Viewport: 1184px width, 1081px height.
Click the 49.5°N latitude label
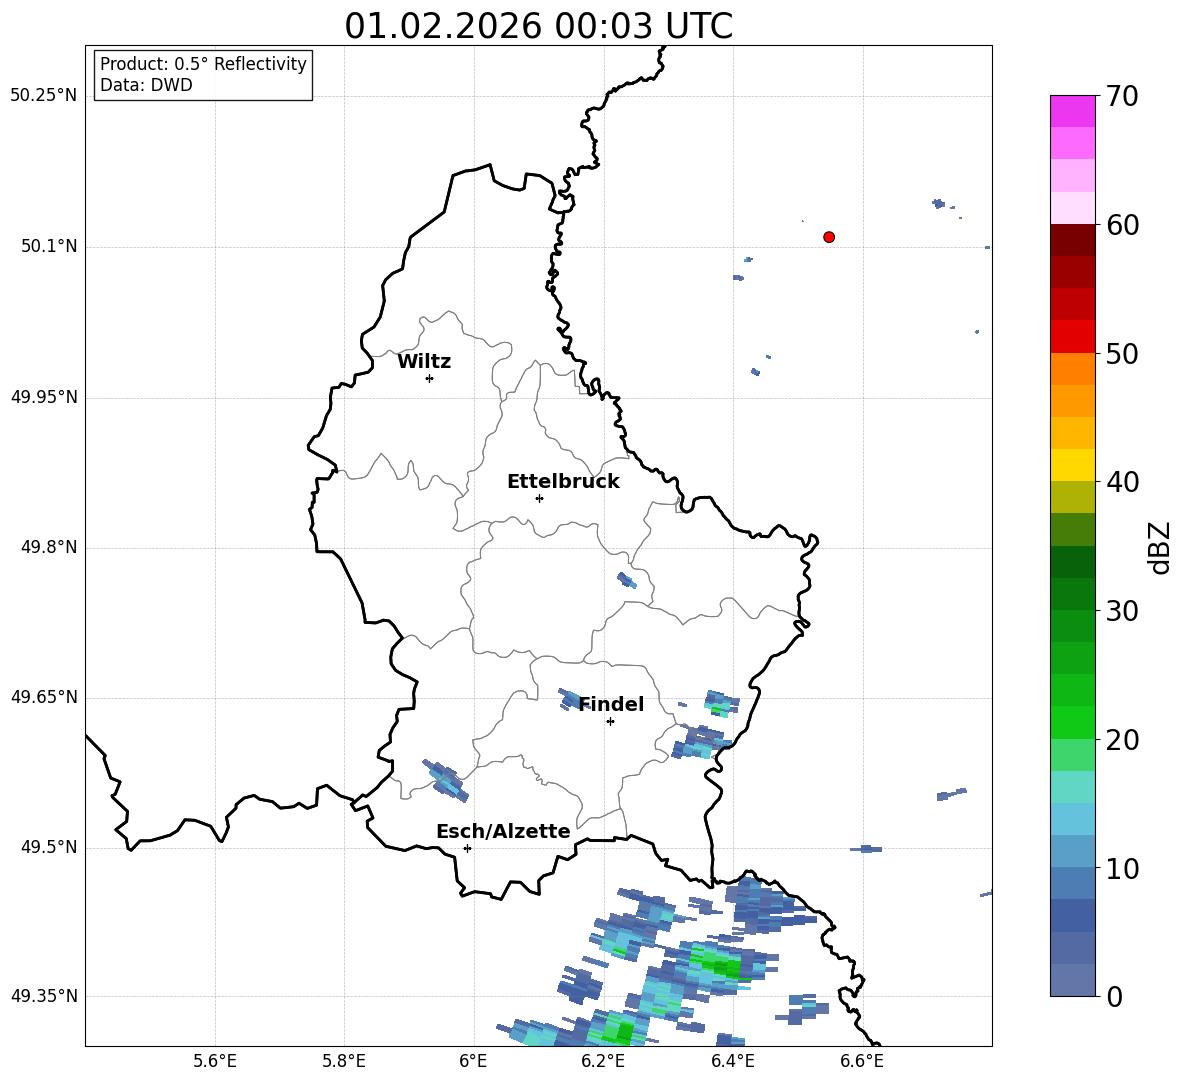click(x=49, y=847)
